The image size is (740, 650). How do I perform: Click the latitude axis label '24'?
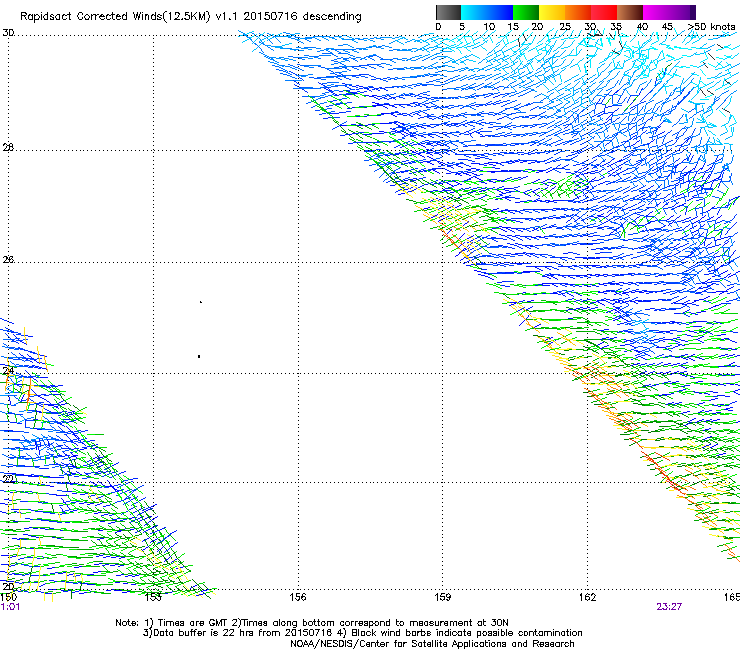tap(8, 371)
